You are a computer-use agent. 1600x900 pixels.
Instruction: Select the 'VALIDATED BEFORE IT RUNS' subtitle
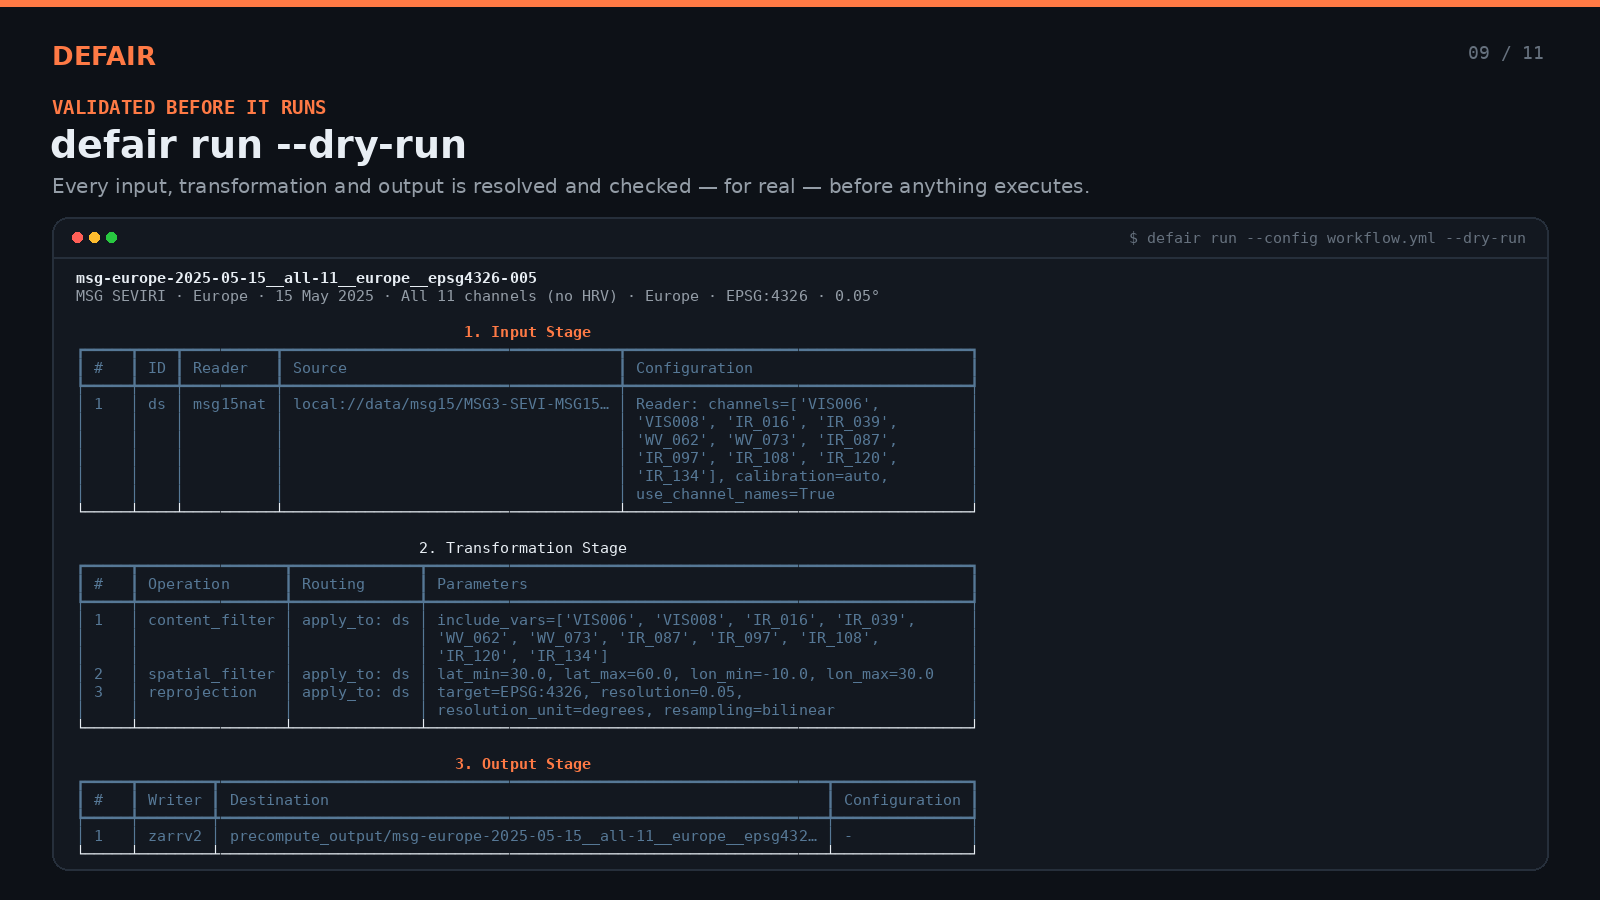tap(189, 107)
